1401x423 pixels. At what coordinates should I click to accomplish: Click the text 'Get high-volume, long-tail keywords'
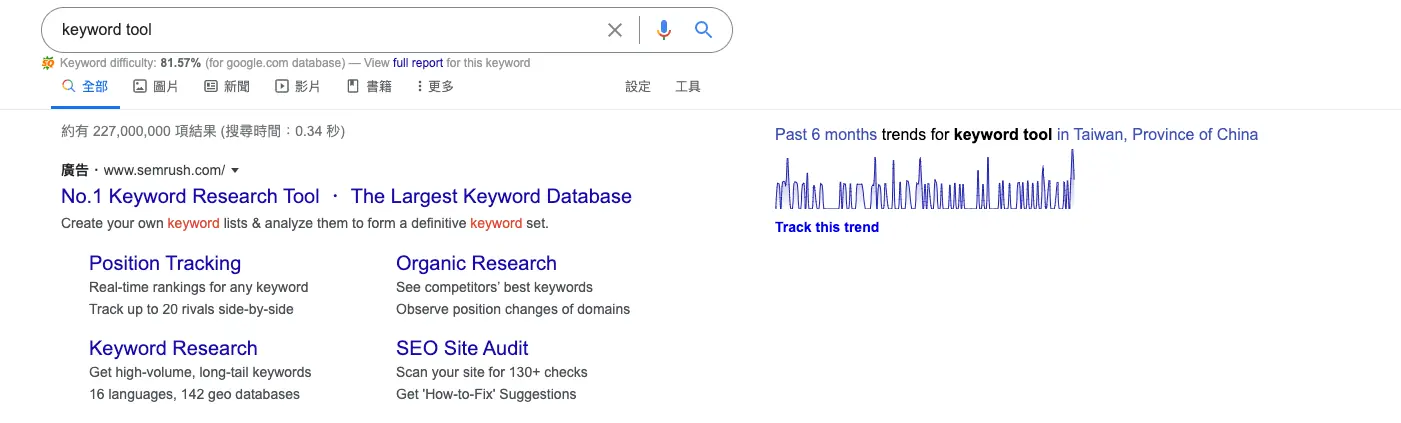(200, 372)
